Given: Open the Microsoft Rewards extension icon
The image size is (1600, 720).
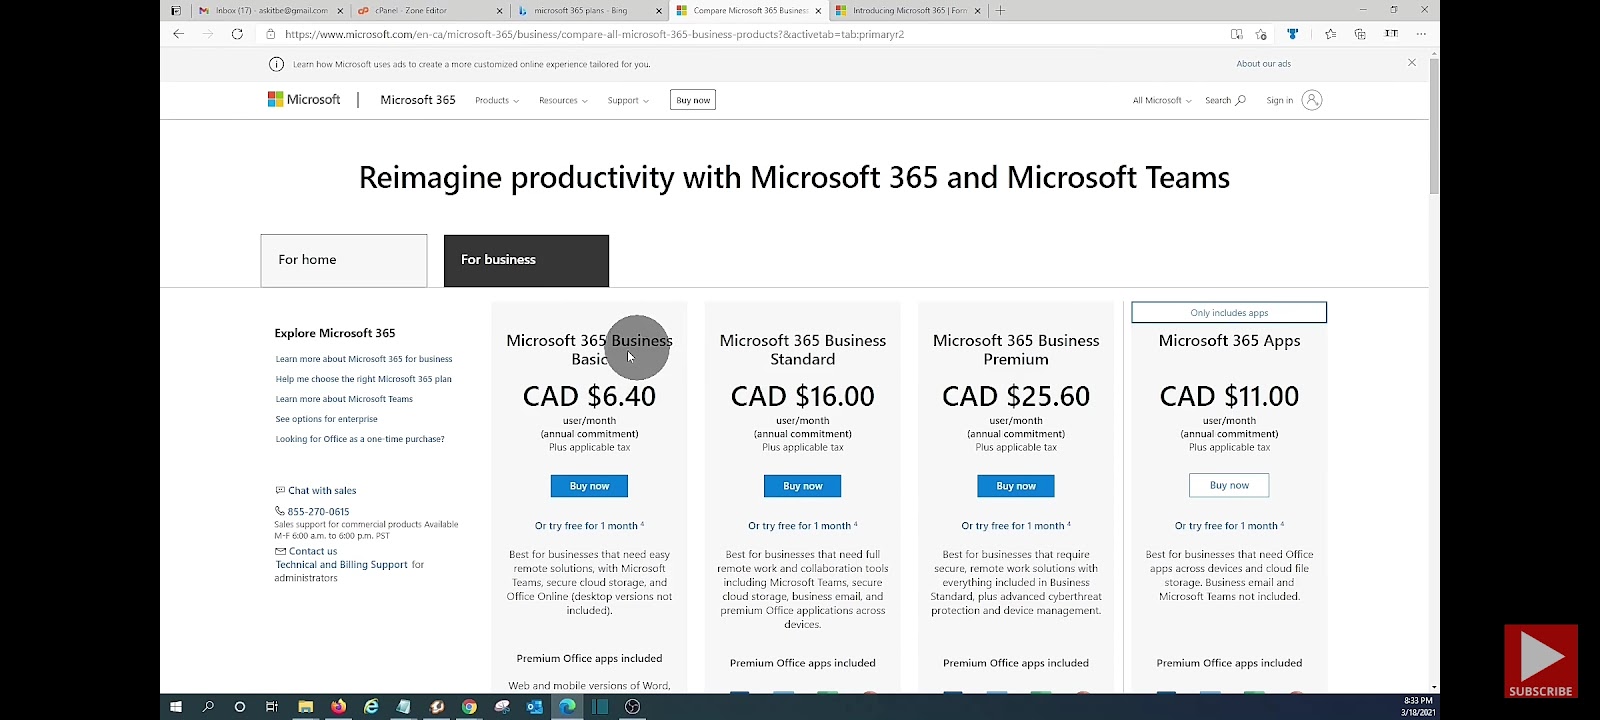Looking at the screenshot, I should 1293,34.
